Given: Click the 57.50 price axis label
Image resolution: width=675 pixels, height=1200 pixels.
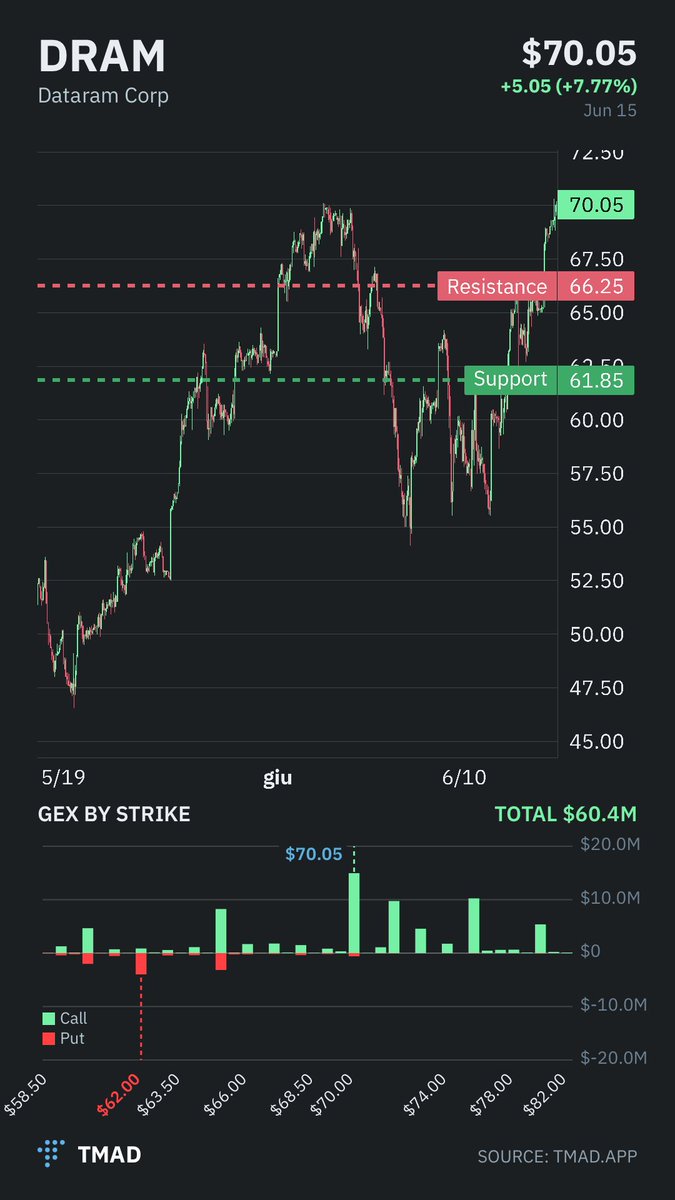Looking at the screenshot, I should pos(596,473).
